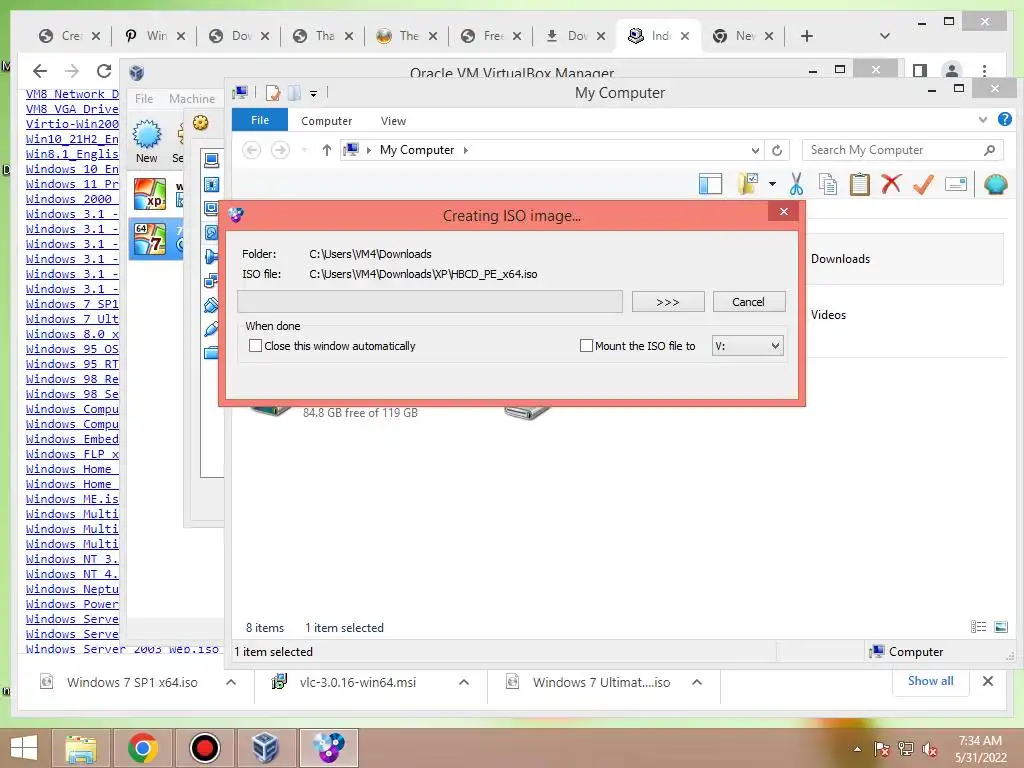Toggle the navigation pane layout icon

[x=710, y=184]
